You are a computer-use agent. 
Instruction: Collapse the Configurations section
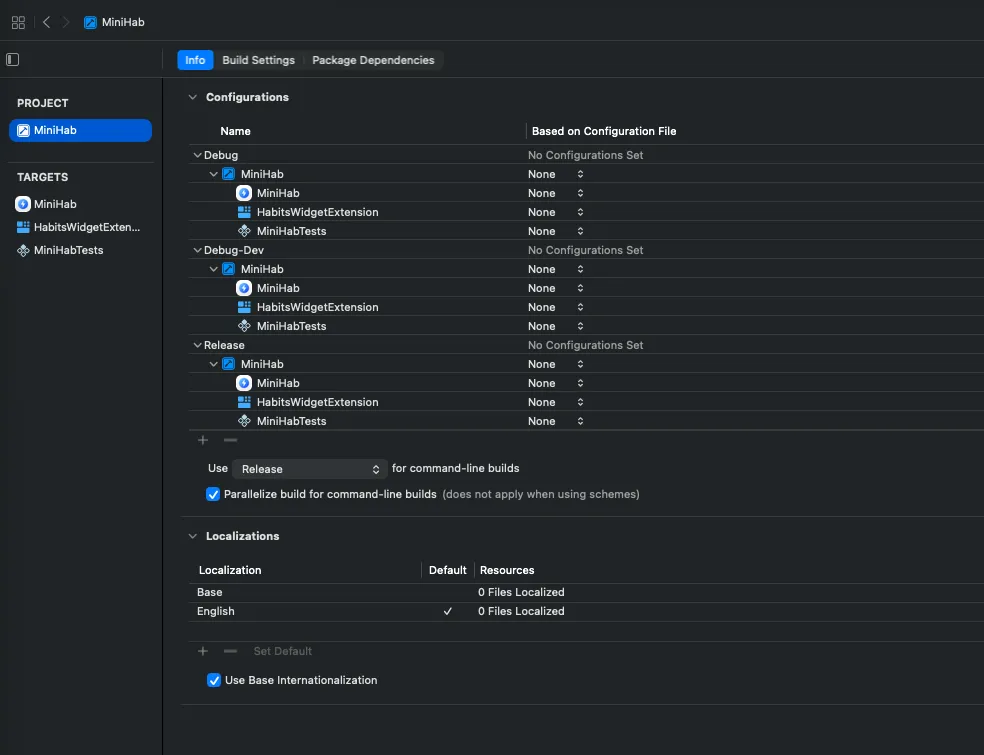coord(192,97)
